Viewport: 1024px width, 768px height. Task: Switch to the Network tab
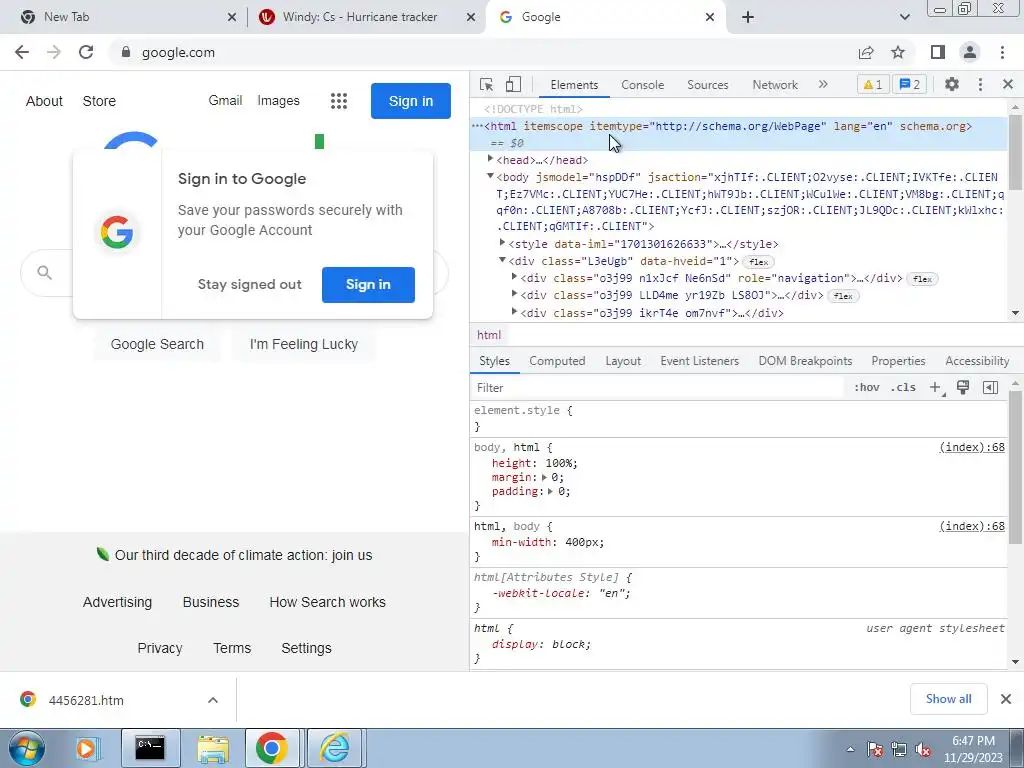click(775, 85)
